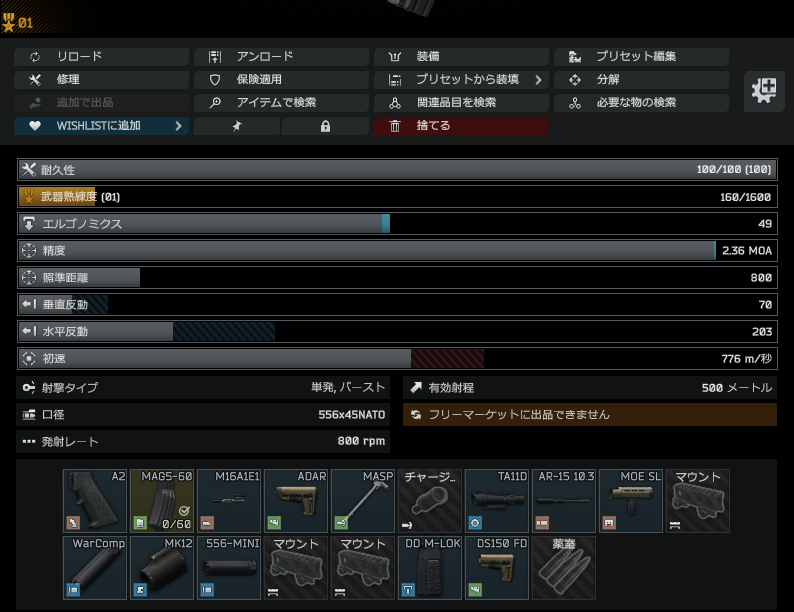Select the WarComp muzzle device slot
Image resolution: width=794 pixels, height=612 pixels.
[x=95, y=568]
